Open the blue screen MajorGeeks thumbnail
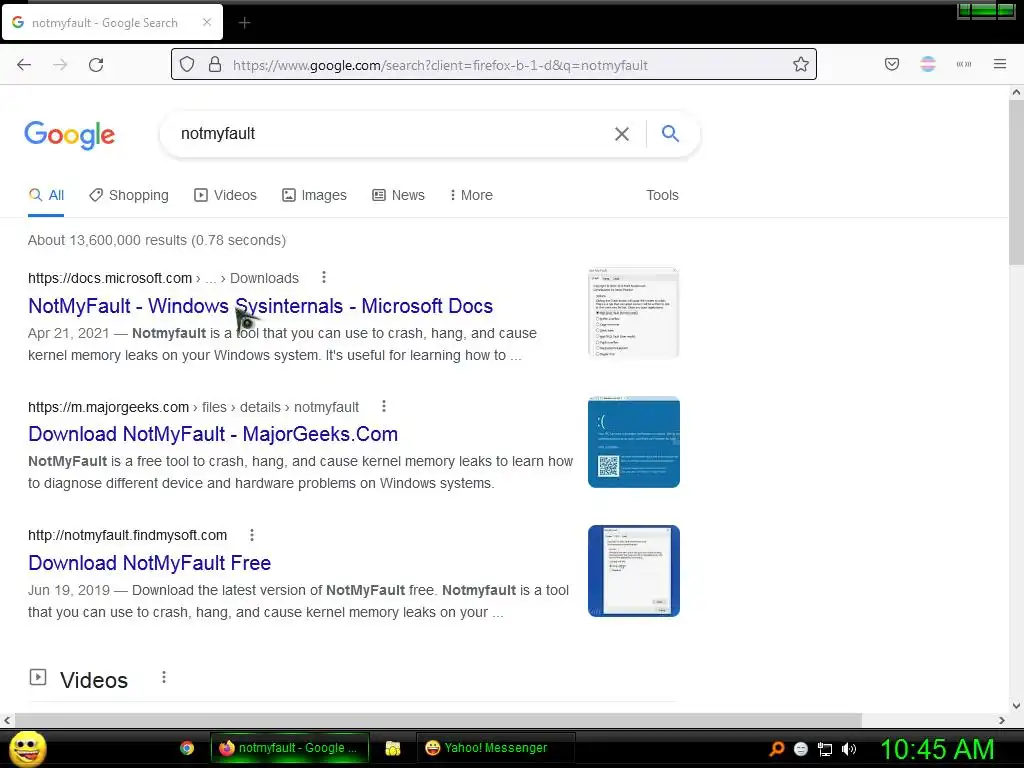Viewport: 1024px width, 768px height. pos(633,441)
